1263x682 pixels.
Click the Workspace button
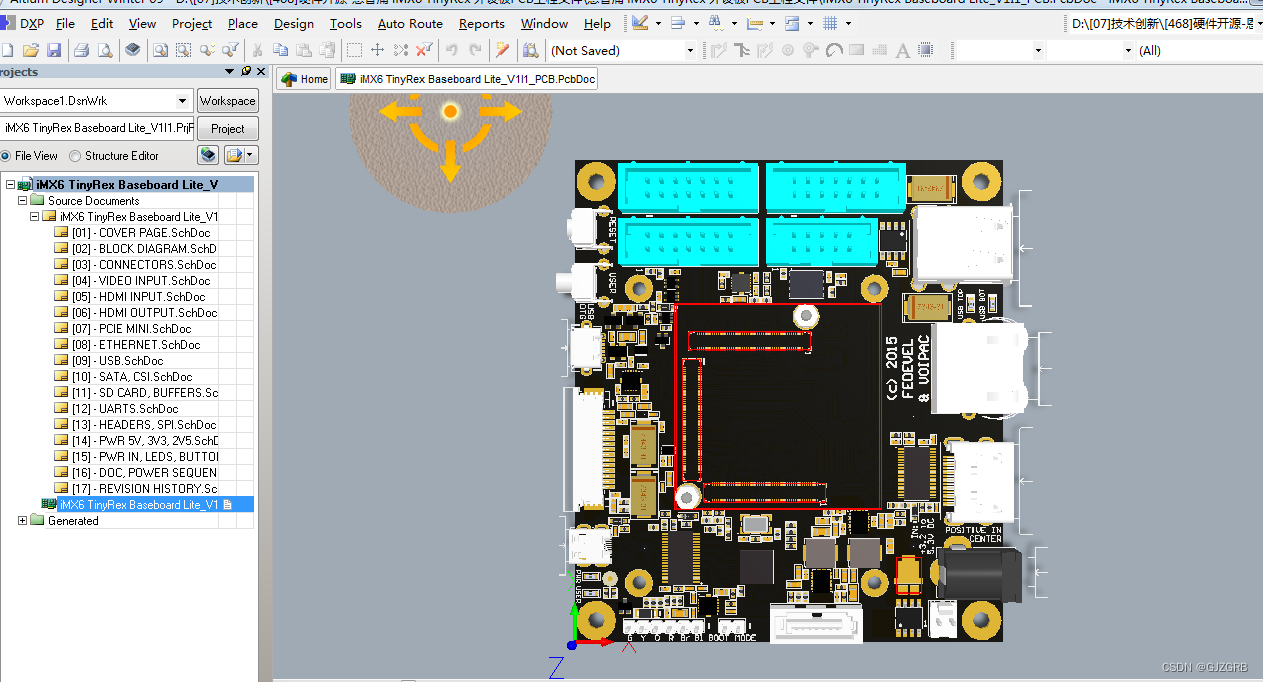227,100
